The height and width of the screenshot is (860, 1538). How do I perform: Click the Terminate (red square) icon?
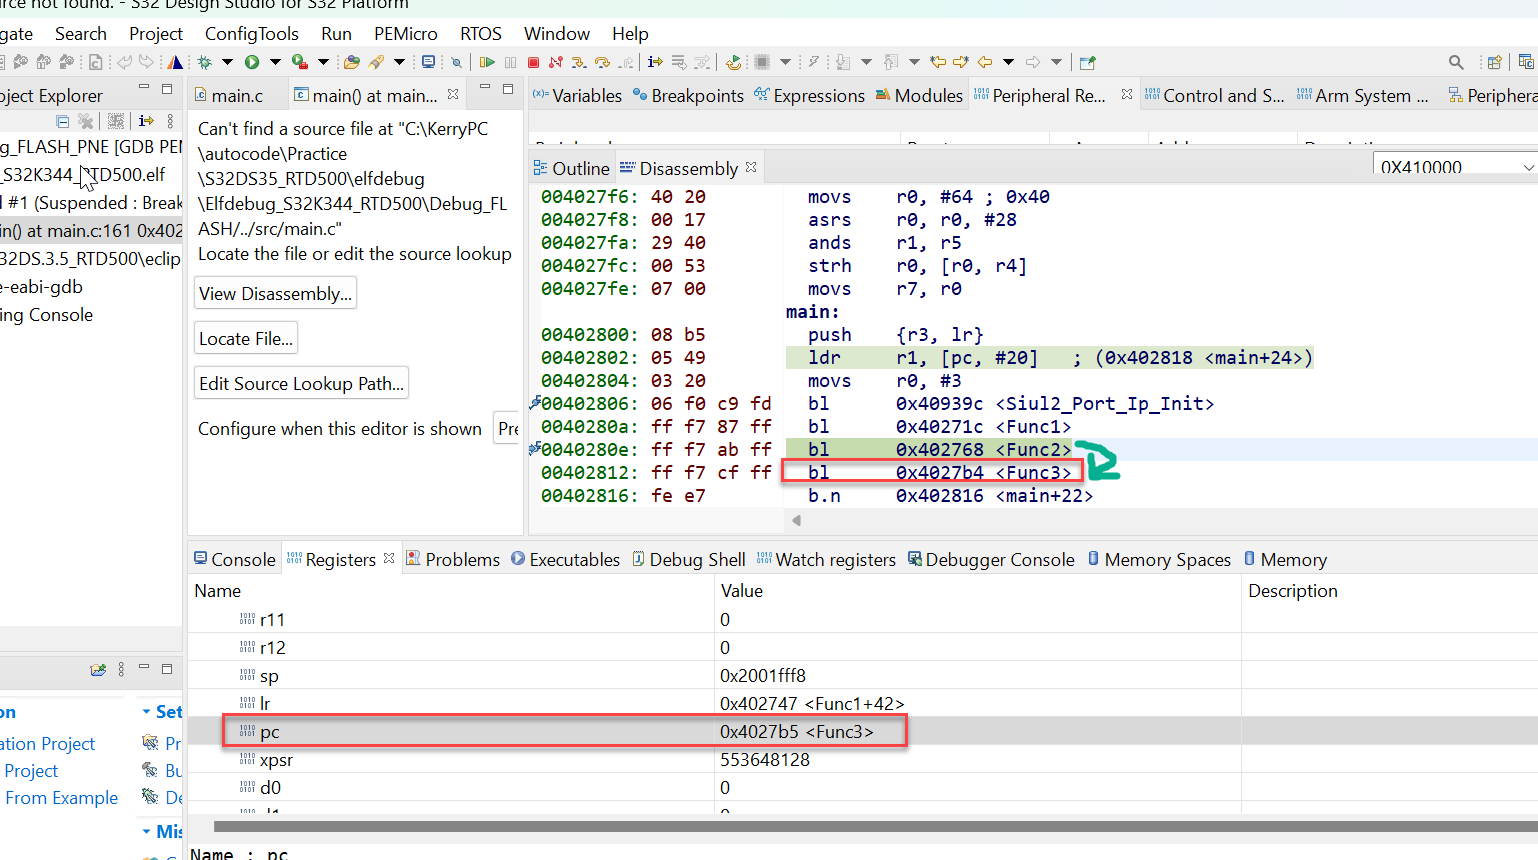[533, 61]
